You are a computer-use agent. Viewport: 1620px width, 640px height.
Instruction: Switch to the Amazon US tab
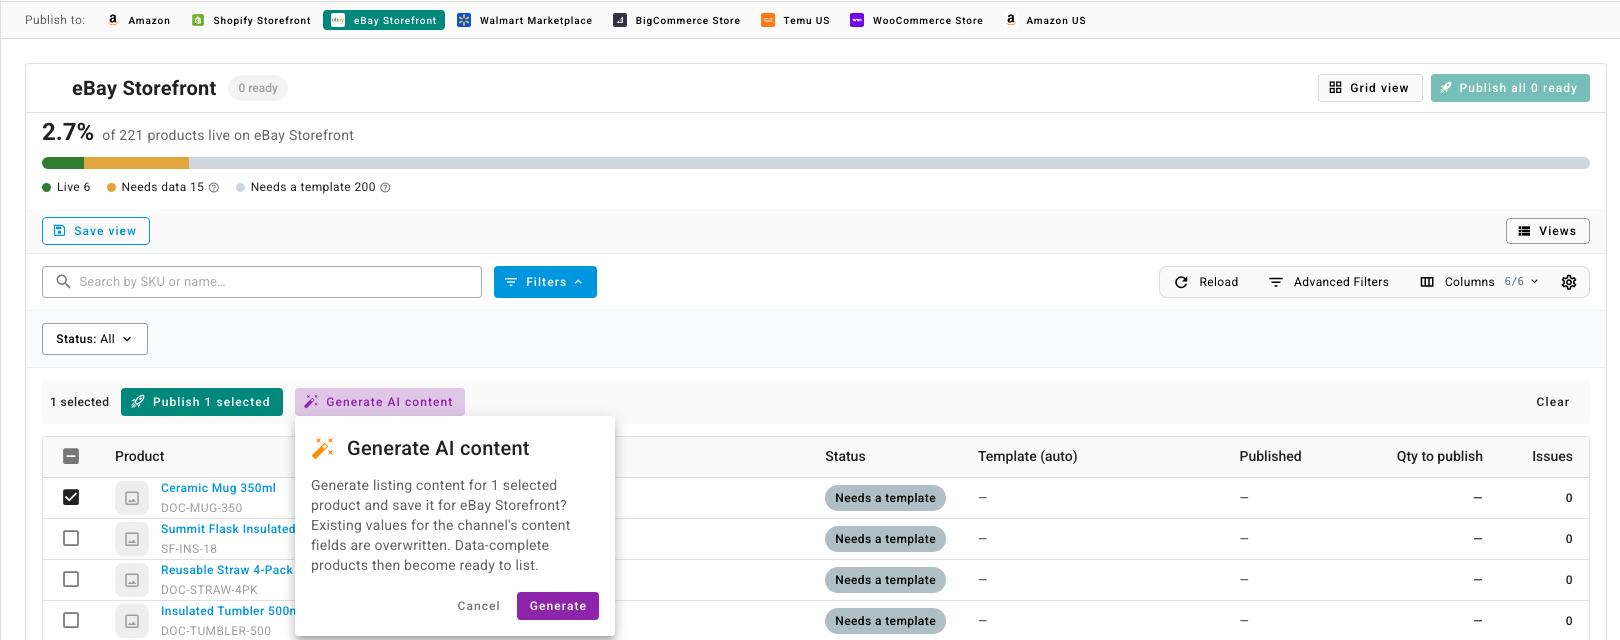click(x=1046, y=20)
